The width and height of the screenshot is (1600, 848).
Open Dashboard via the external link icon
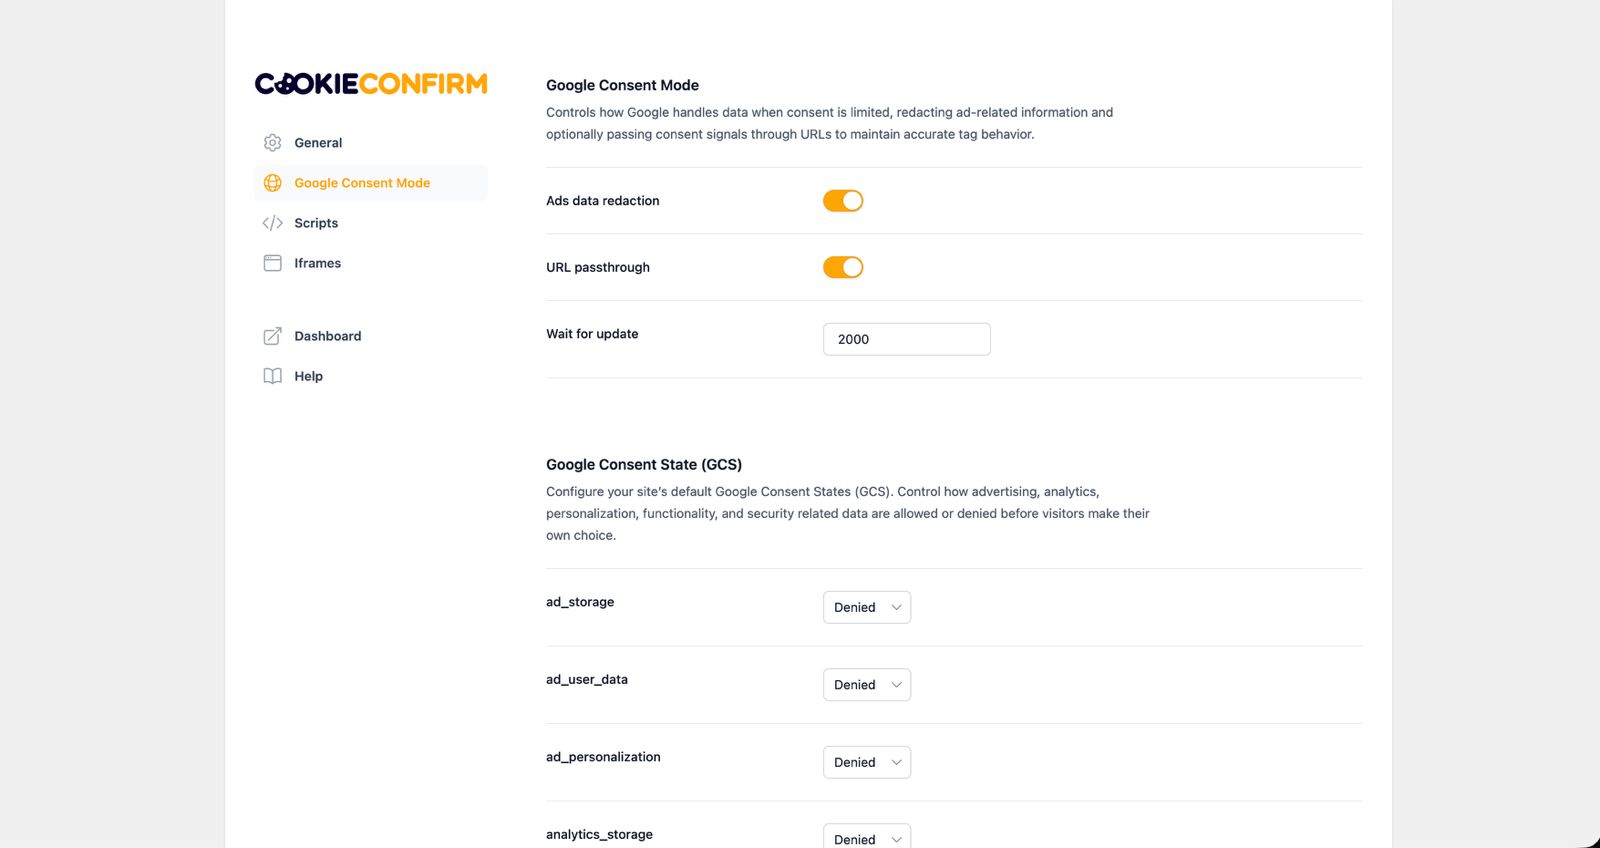[x=272, y=336]
